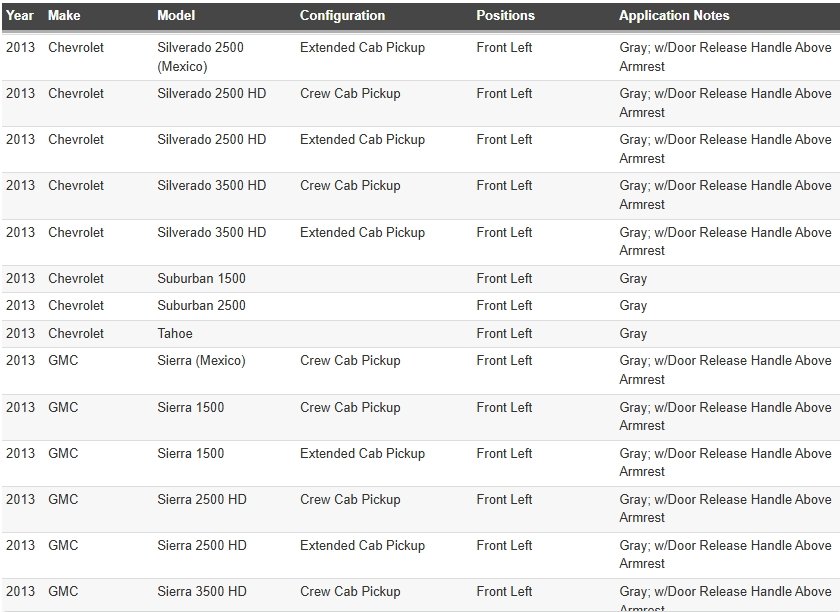Select Front Left in the Sierra 3500 HD row

[x=504, y=592]
